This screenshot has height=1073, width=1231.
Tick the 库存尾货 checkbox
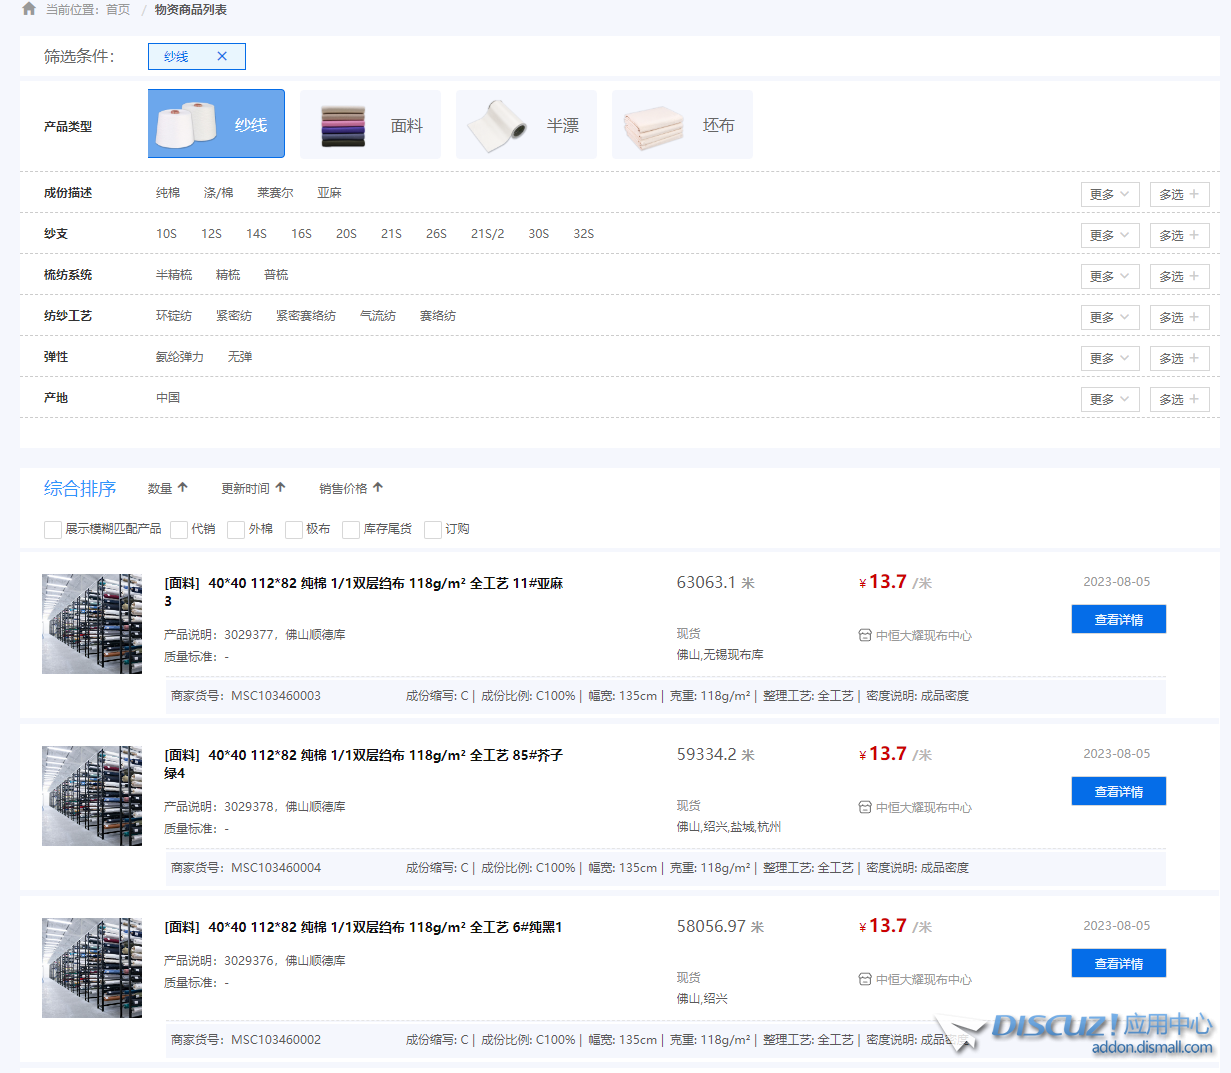click(351, 530)
